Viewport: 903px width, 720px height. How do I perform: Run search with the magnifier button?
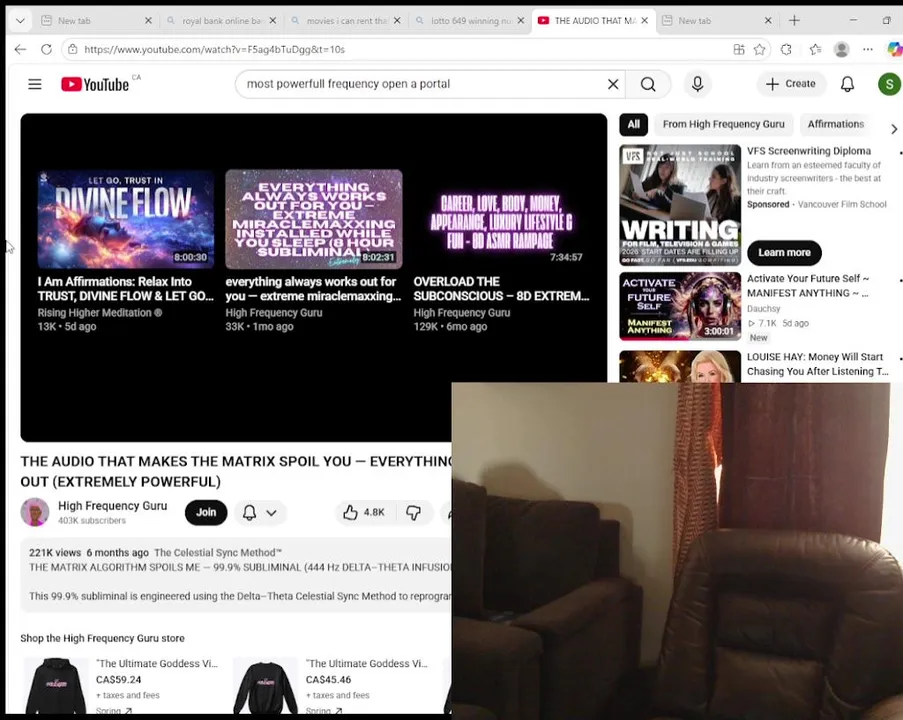coord(648,84)
